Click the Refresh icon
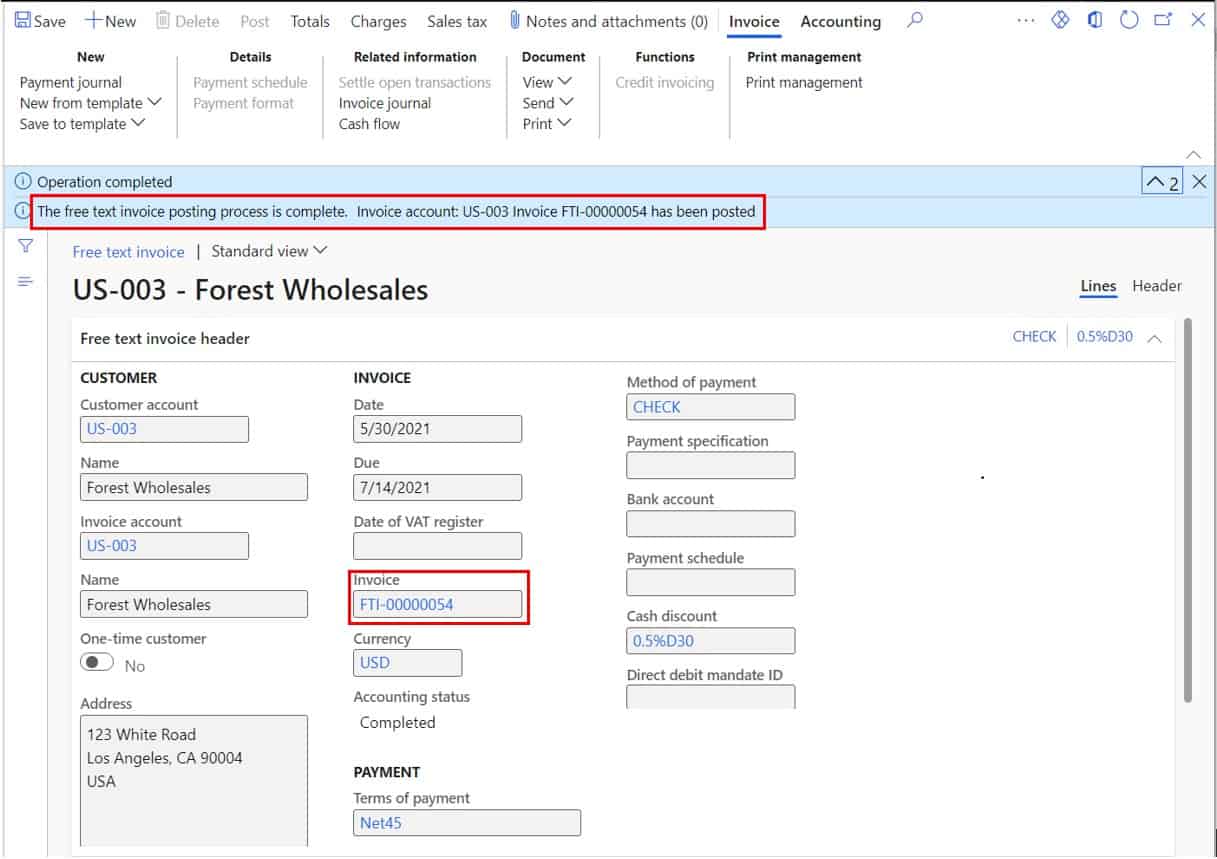 coord(1129,19)
